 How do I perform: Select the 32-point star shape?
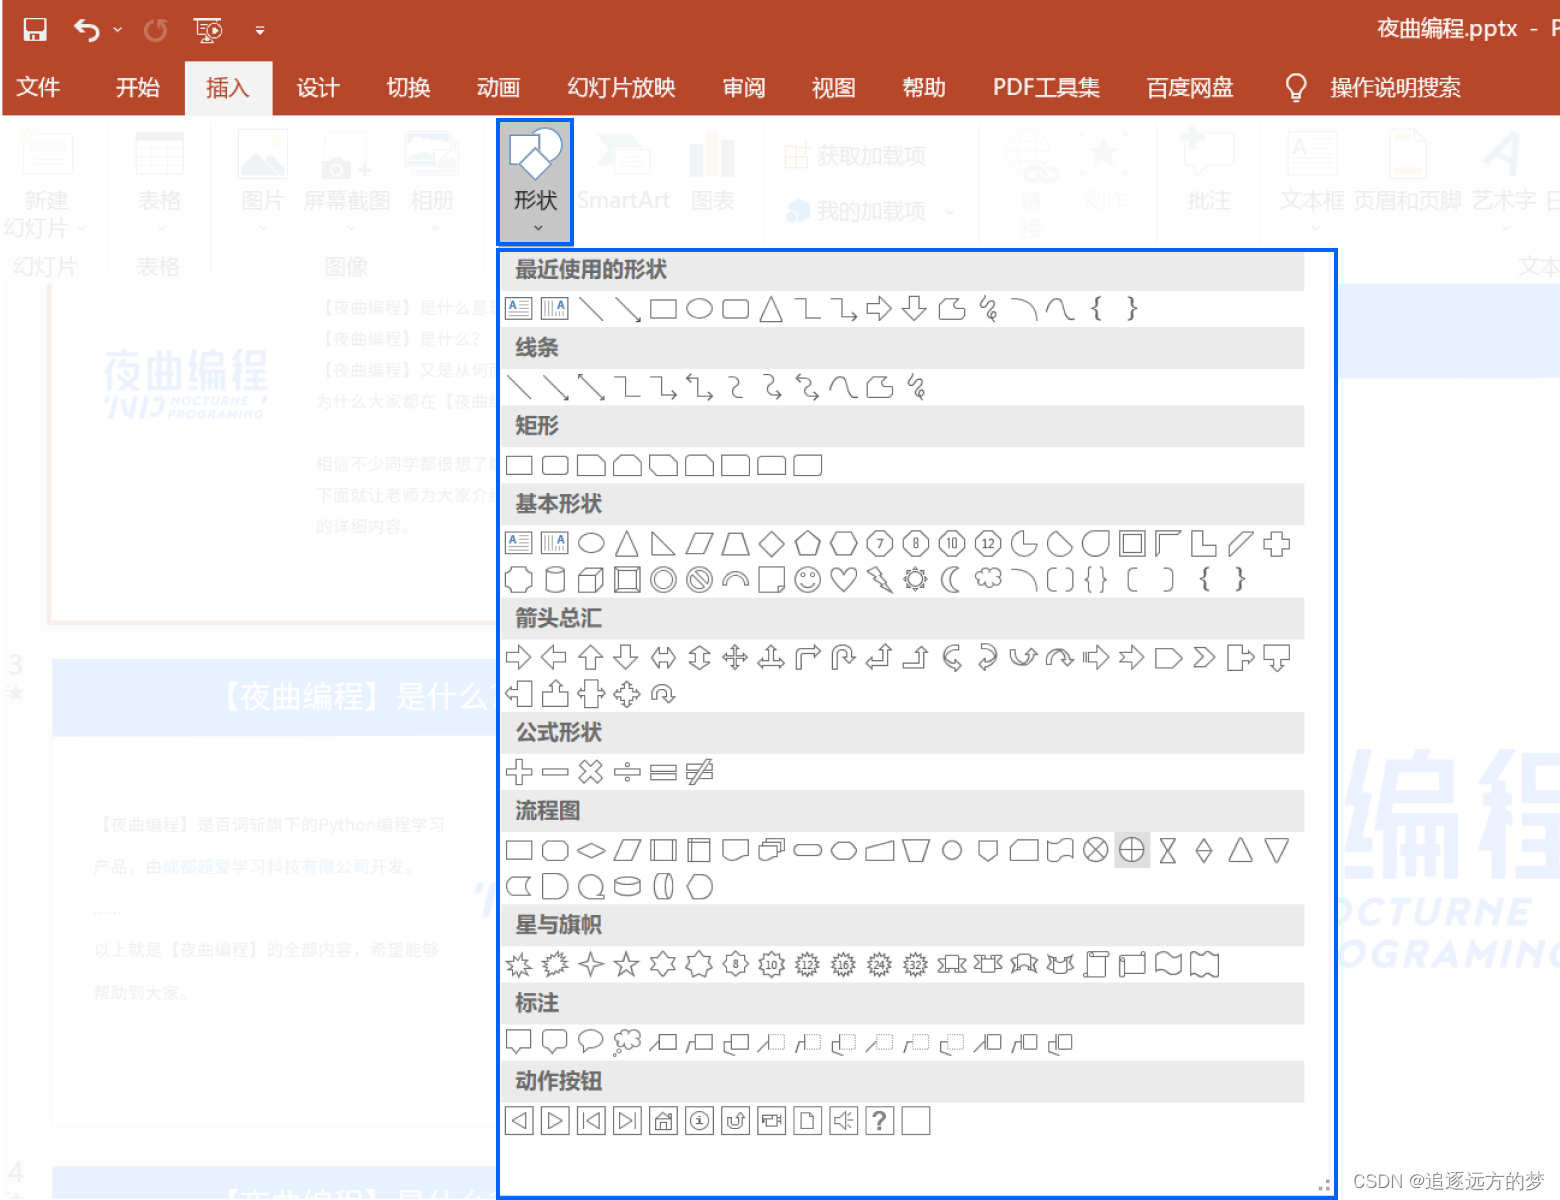coord(915,964)
